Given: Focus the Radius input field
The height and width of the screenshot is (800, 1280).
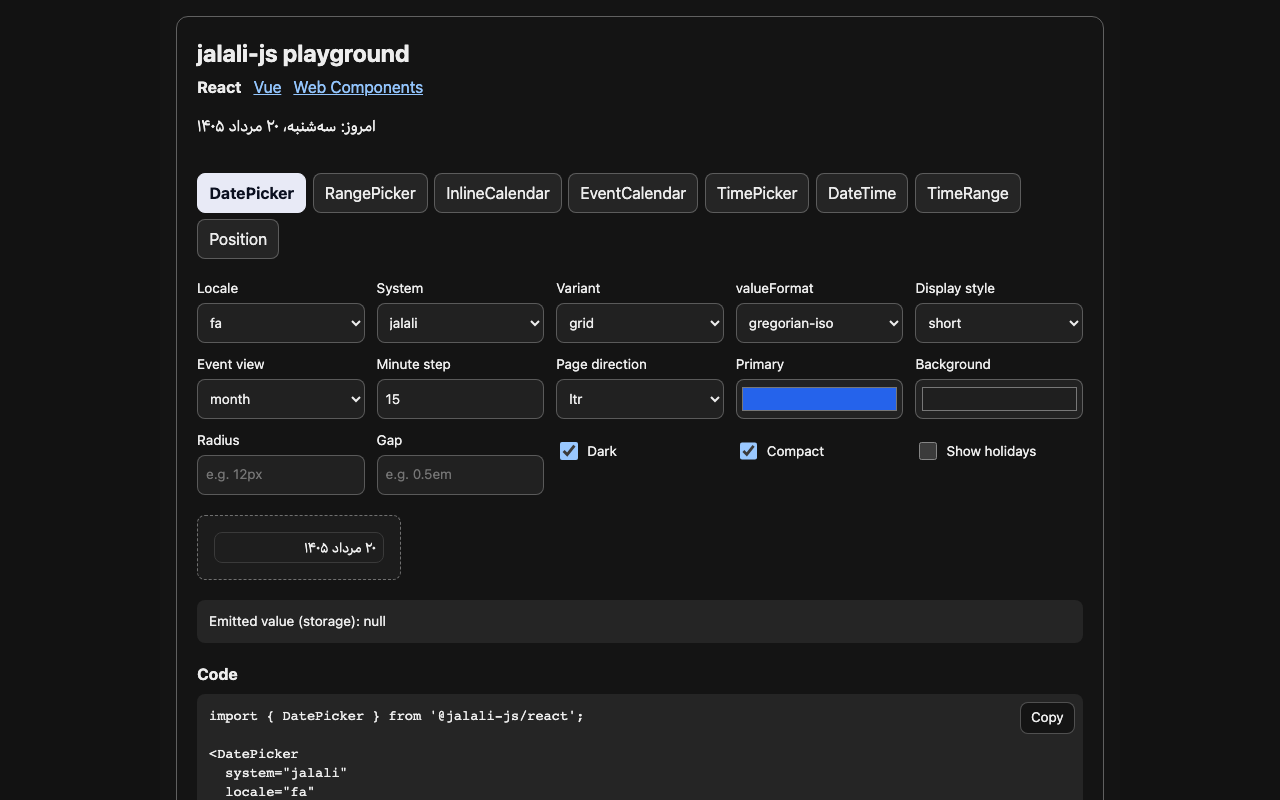Looking at the screenshot, I should pos(281,475).
